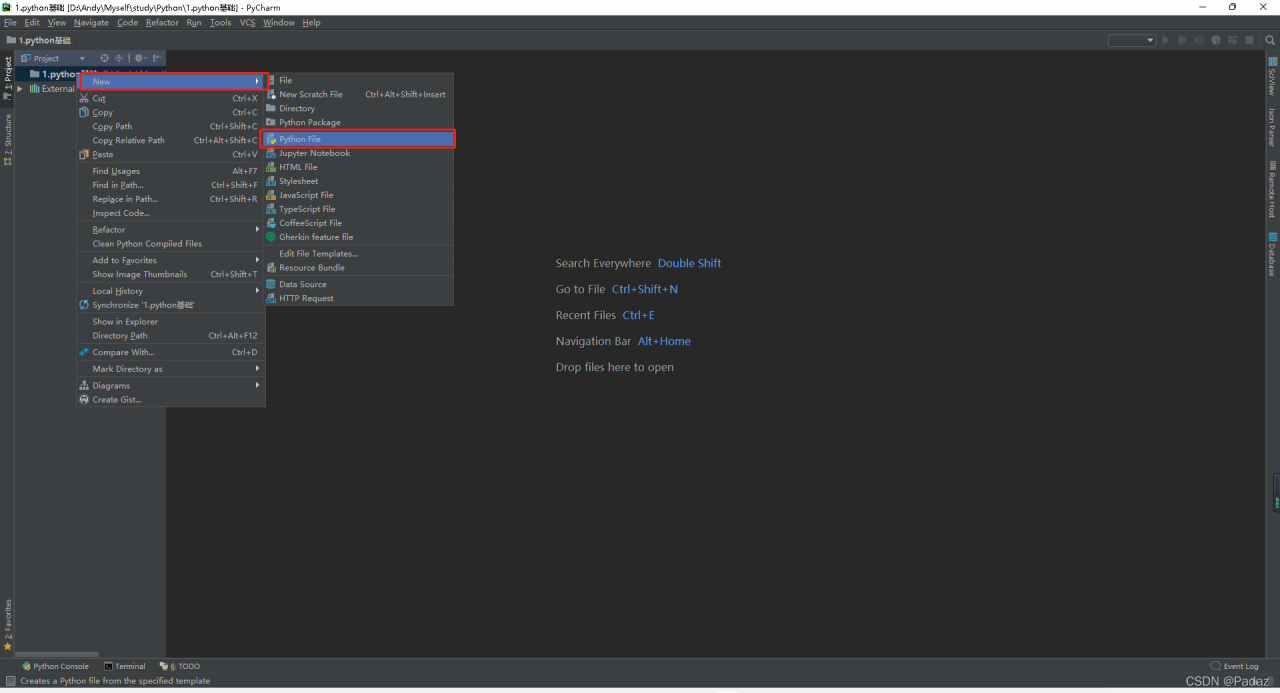Viewport: 1280px width, 693px height.
Task: Click the 1: Project tool window tab
Action: 8,79
